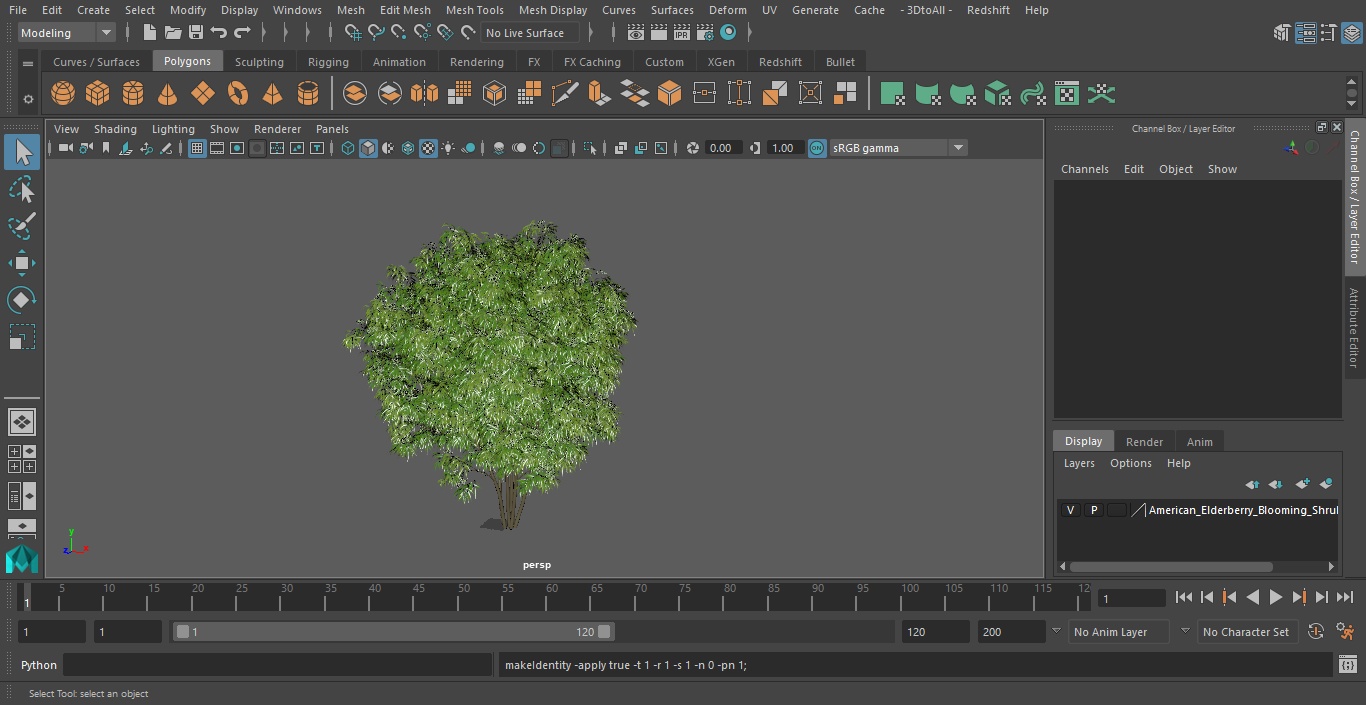The width and height of the screenshot is (1366, 705).
Task: Click the New Scene icon
Action: tap(149, 33)
